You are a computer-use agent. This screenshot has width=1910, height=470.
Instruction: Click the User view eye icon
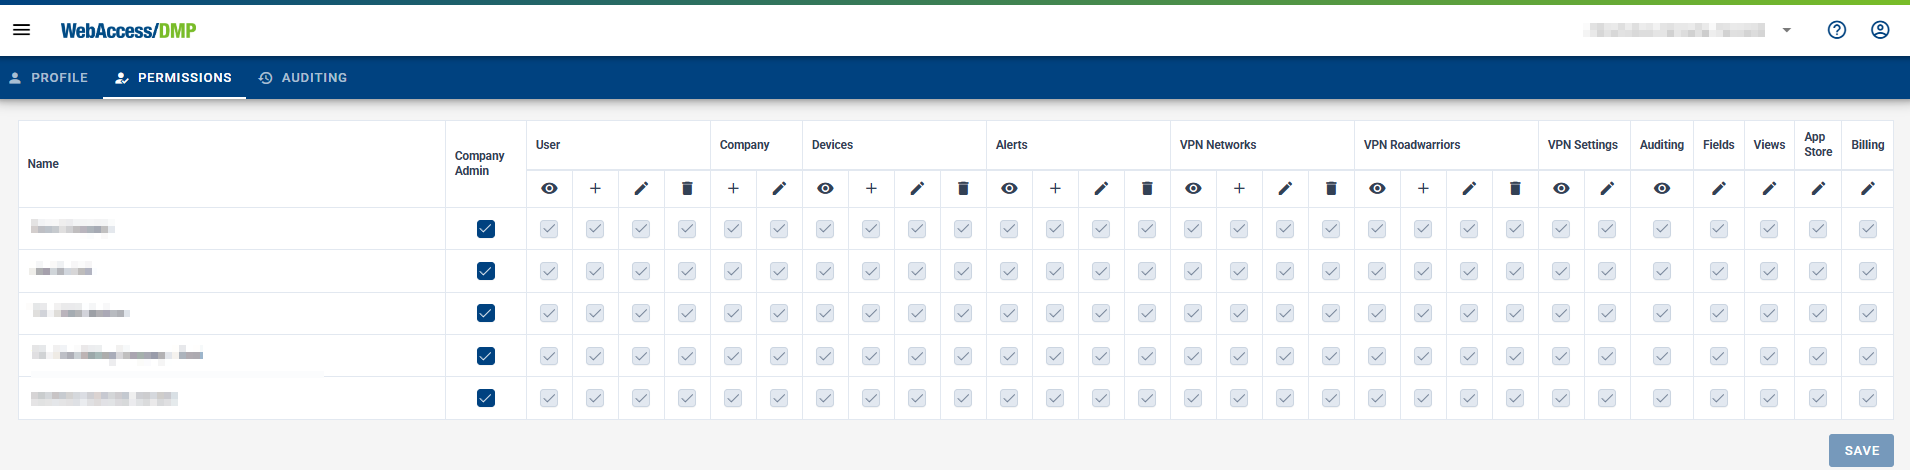pos(549,188)
